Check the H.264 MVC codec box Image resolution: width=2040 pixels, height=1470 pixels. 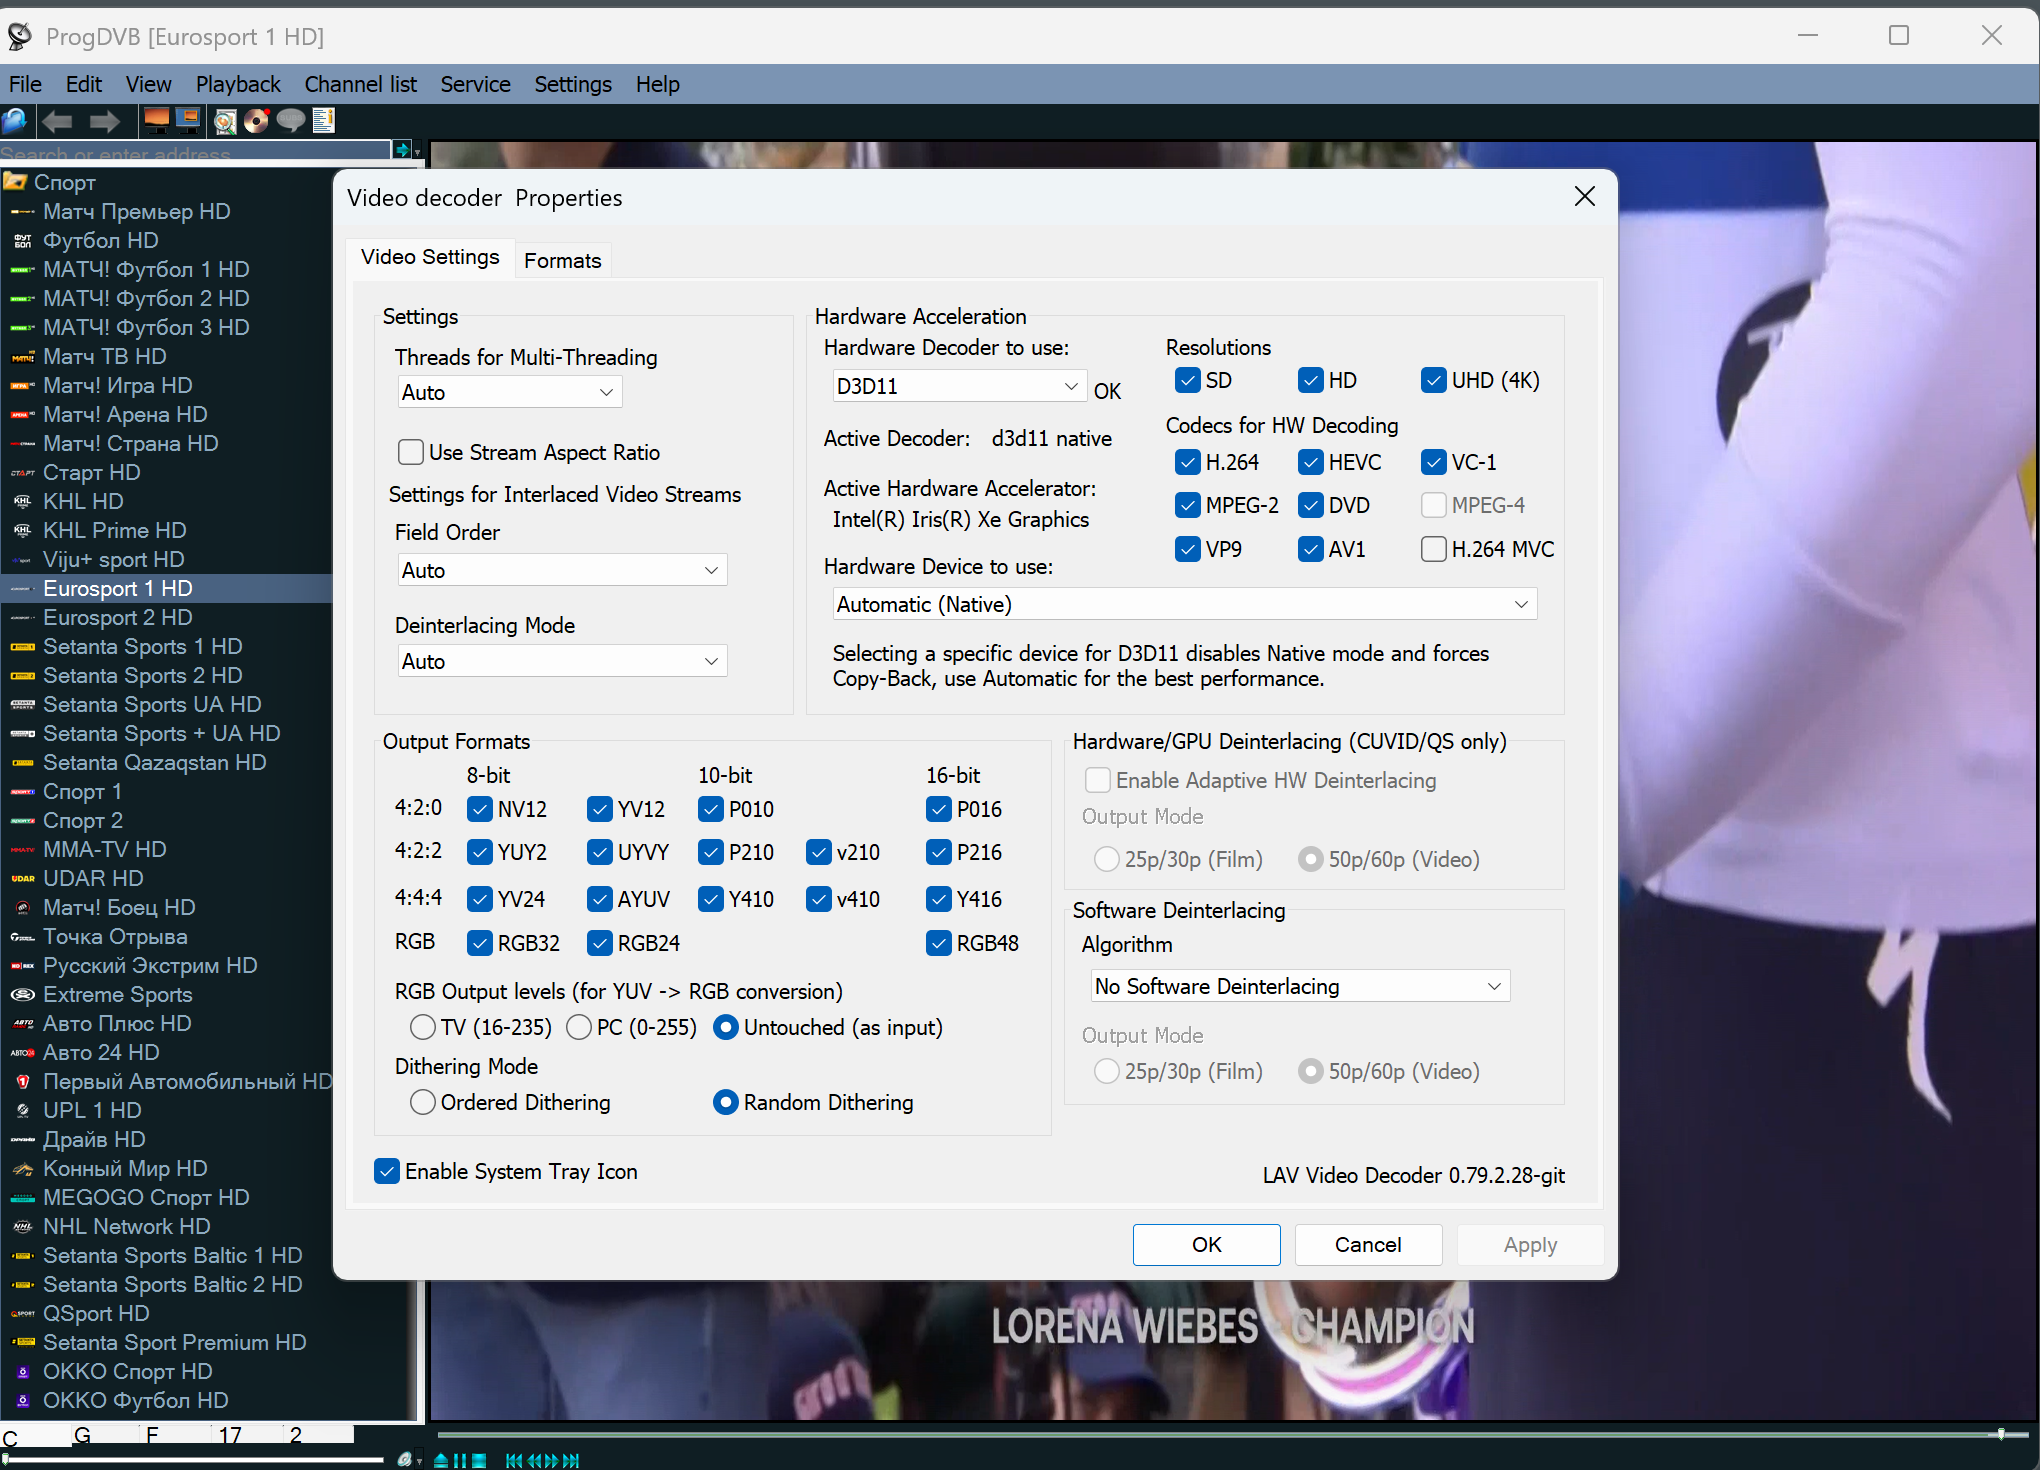coord(1433,549)
